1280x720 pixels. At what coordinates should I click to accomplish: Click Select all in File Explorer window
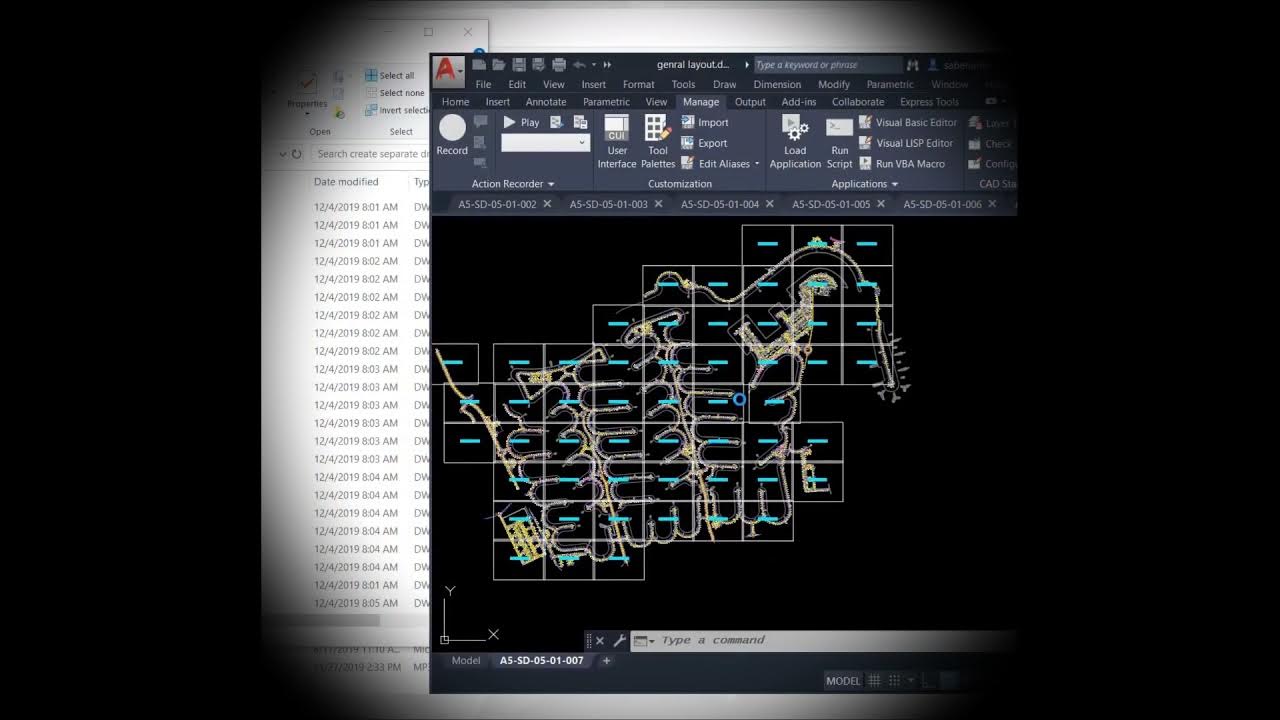(389, 75)
